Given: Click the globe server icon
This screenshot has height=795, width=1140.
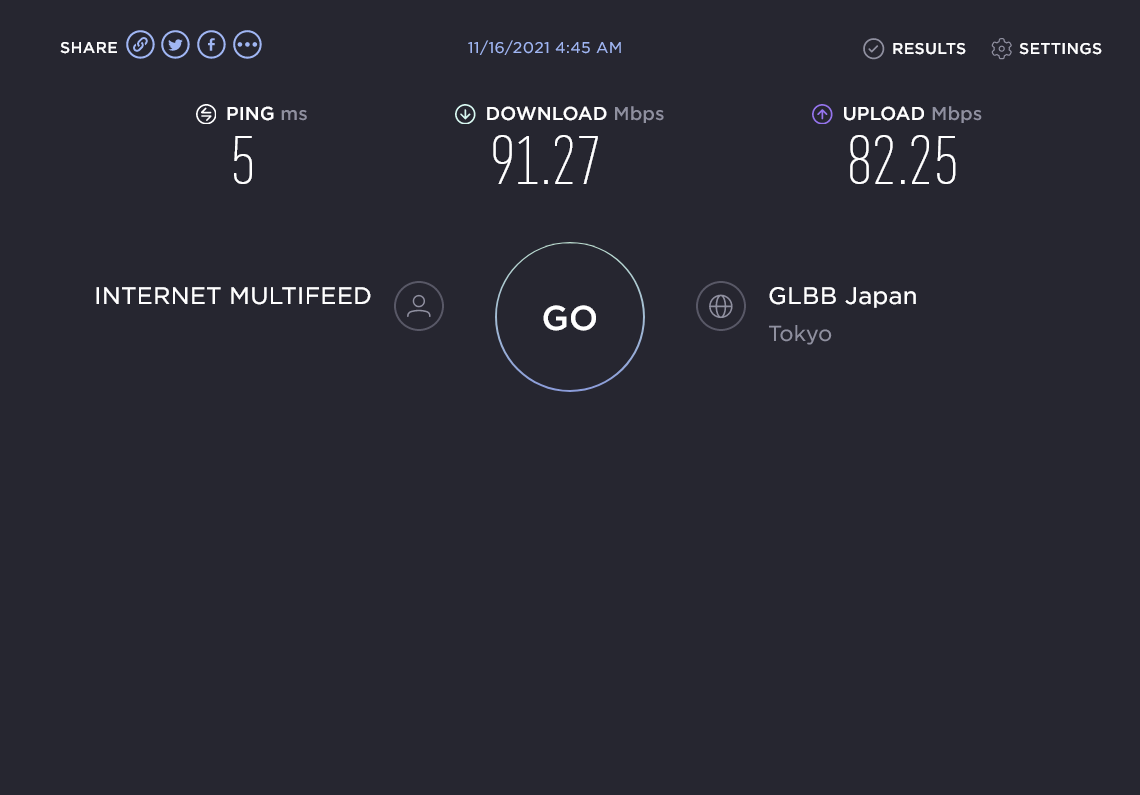Looking at the screenshot, I should (721, 306).
